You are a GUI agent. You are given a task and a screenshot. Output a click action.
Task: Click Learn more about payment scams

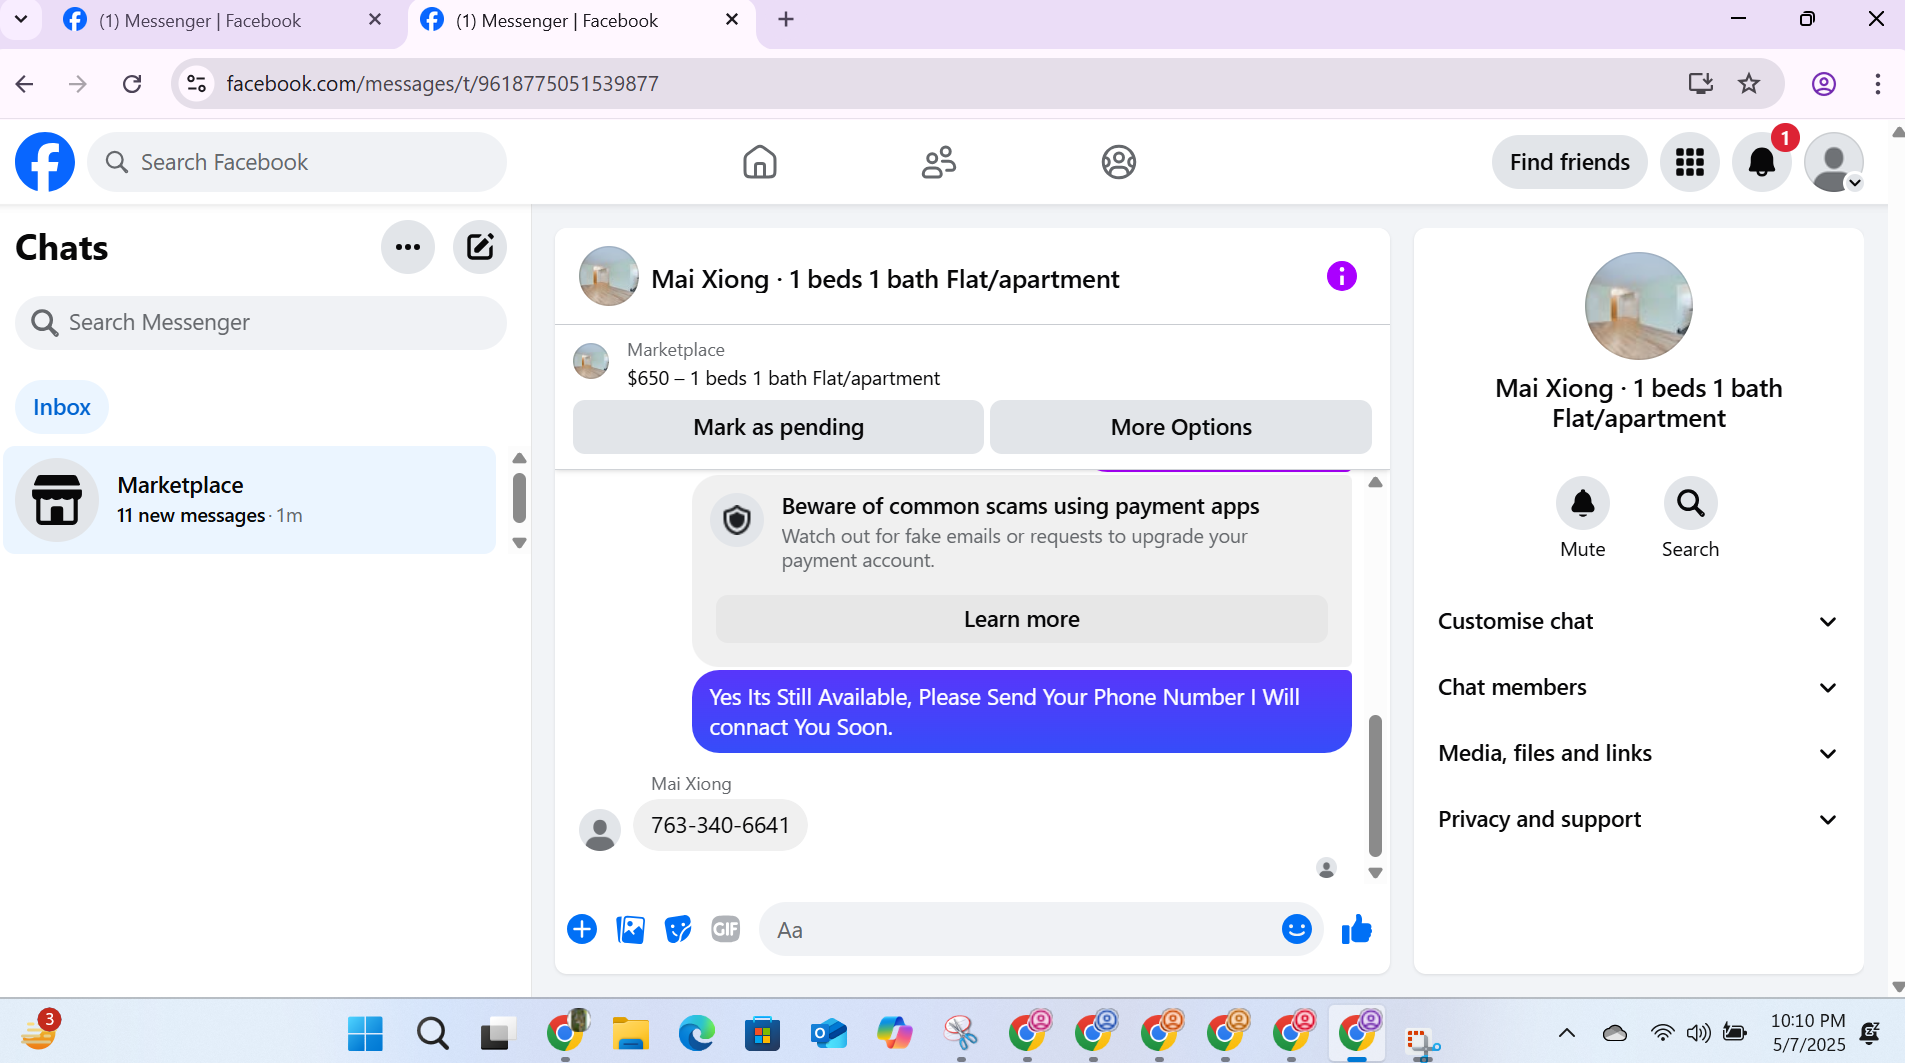tap(1021, 619)
